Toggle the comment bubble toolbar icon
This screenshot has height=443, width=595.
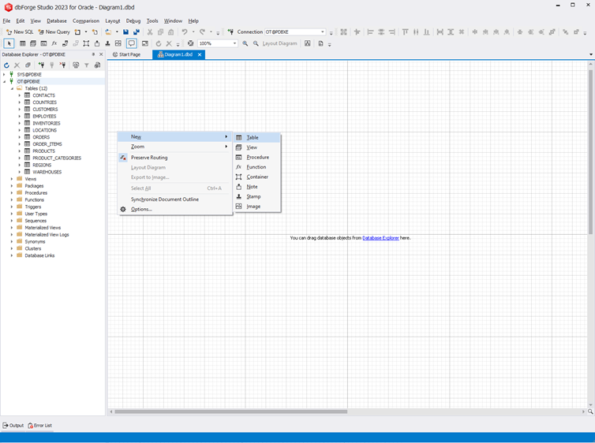pos(131,44)
